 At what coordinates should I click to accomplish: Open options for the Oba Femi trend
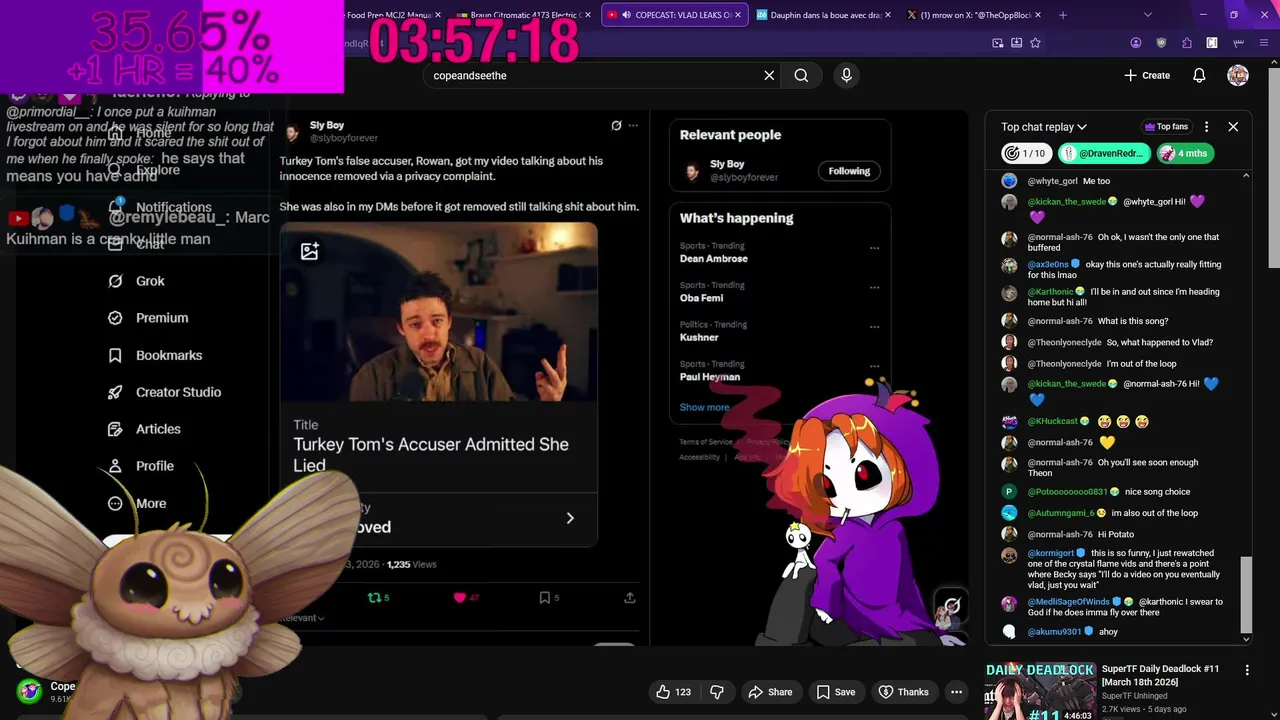pos(874,287)
